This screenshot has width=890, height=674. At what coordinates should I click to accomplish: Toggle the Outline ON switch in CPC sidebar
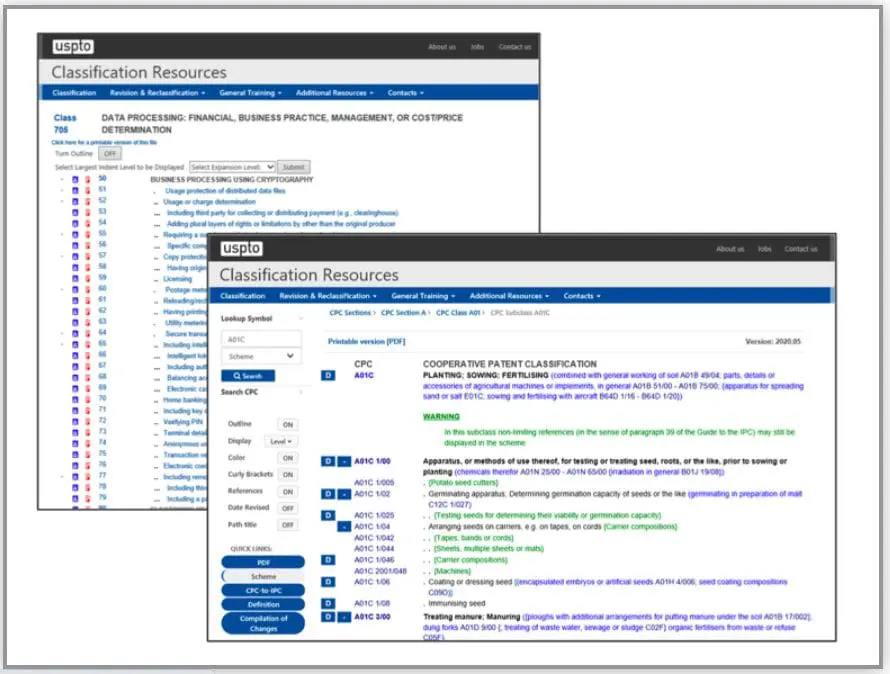pos(288,425)
